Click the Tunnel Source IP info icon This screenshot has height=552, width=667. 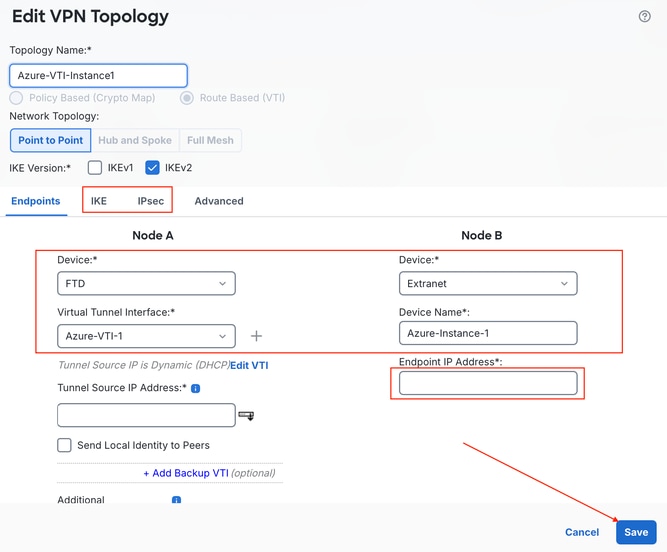click(x=196, y=388)
